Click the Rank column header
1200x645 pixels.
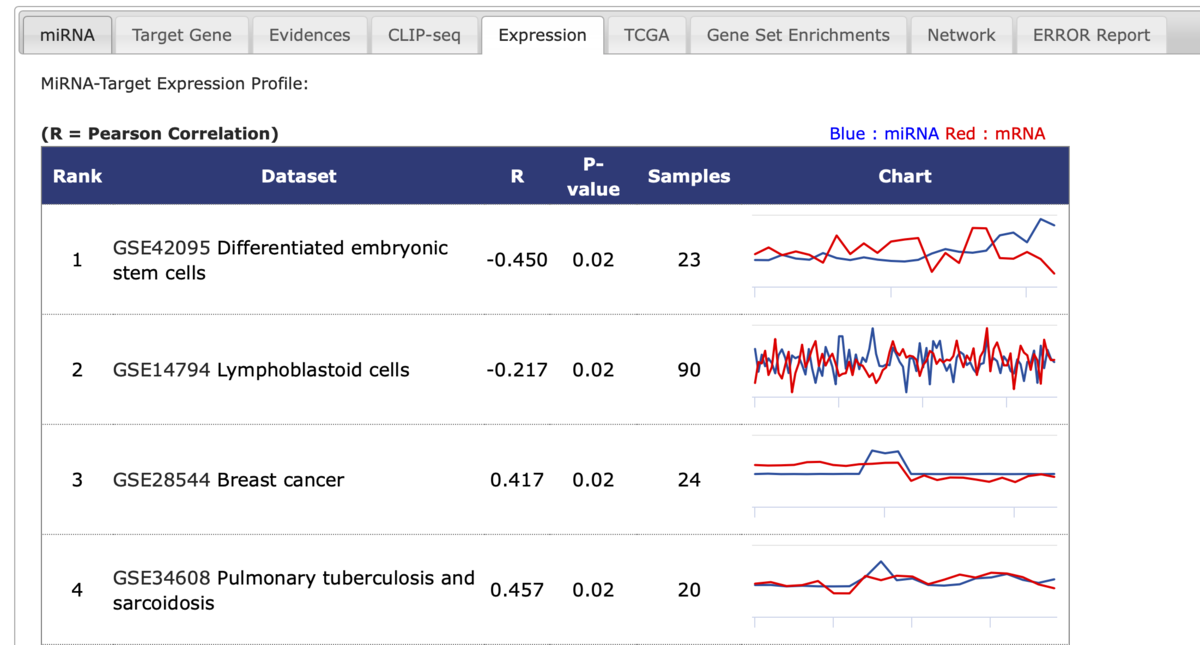pos(77,176)
